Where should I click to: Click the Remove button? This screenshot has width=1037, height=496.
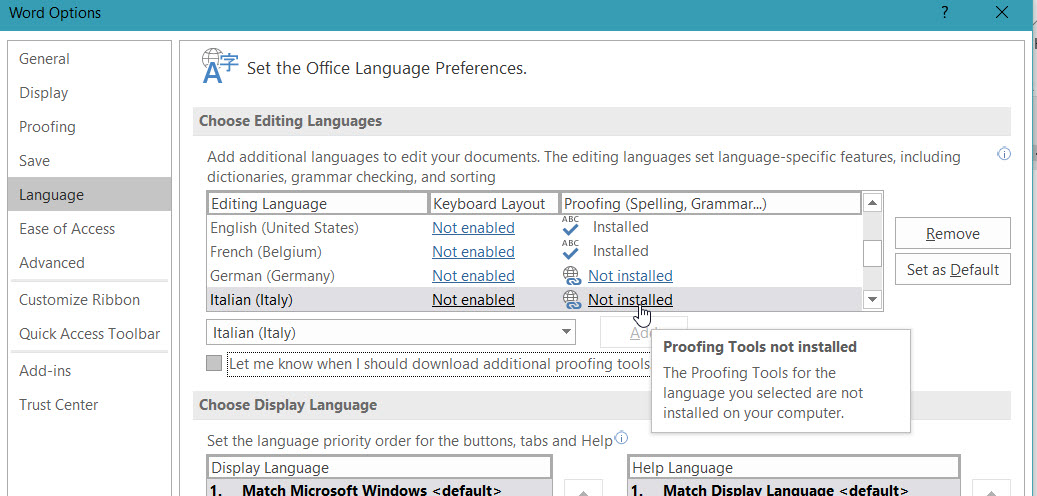(x=952, y=233)
